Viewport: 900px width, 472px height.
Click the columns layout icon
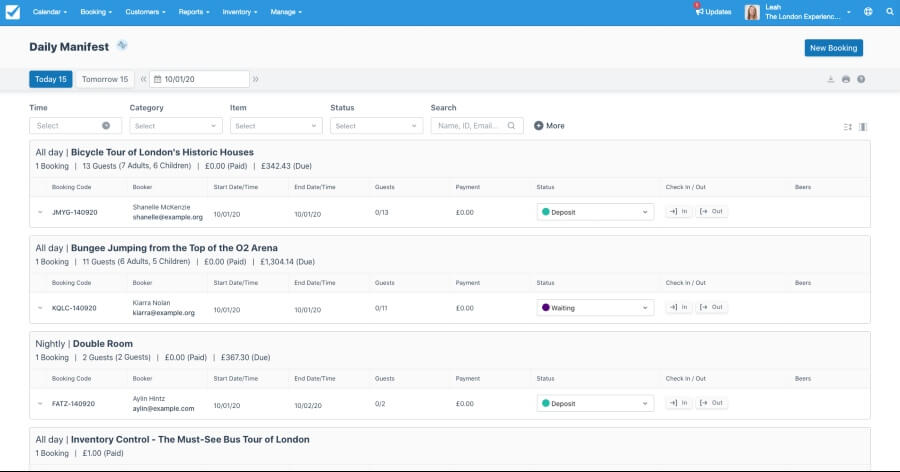pyautogui.click(x=863, y=126)
